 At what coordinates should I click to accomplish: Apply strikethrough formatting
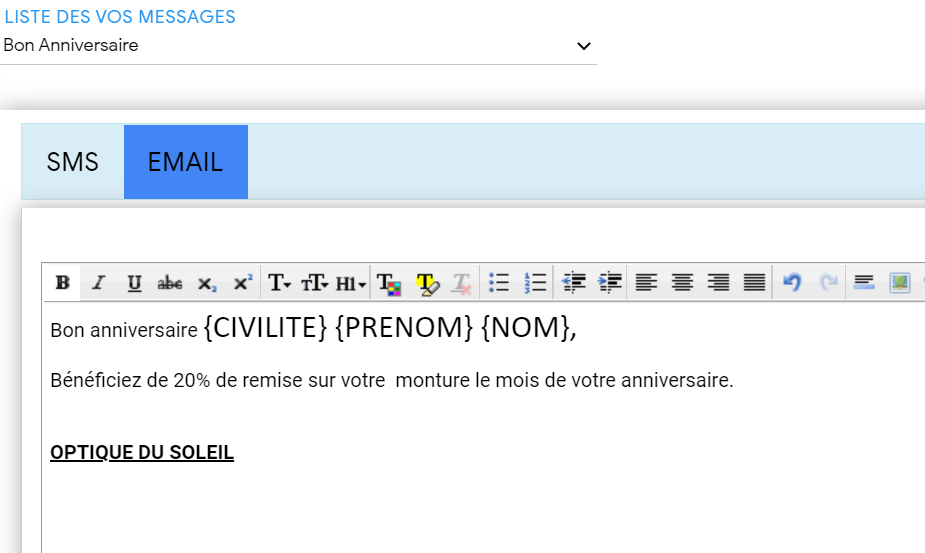(170, 283)
